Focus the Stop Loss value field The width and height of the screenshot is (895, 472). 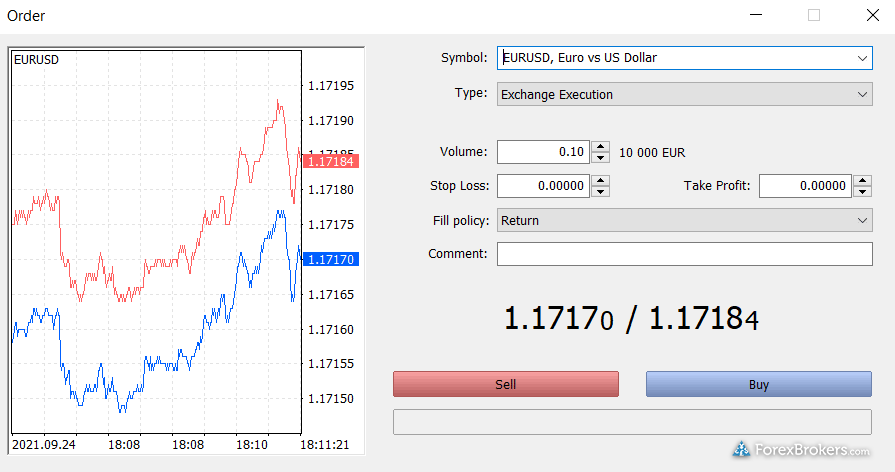tap(543, 186)
